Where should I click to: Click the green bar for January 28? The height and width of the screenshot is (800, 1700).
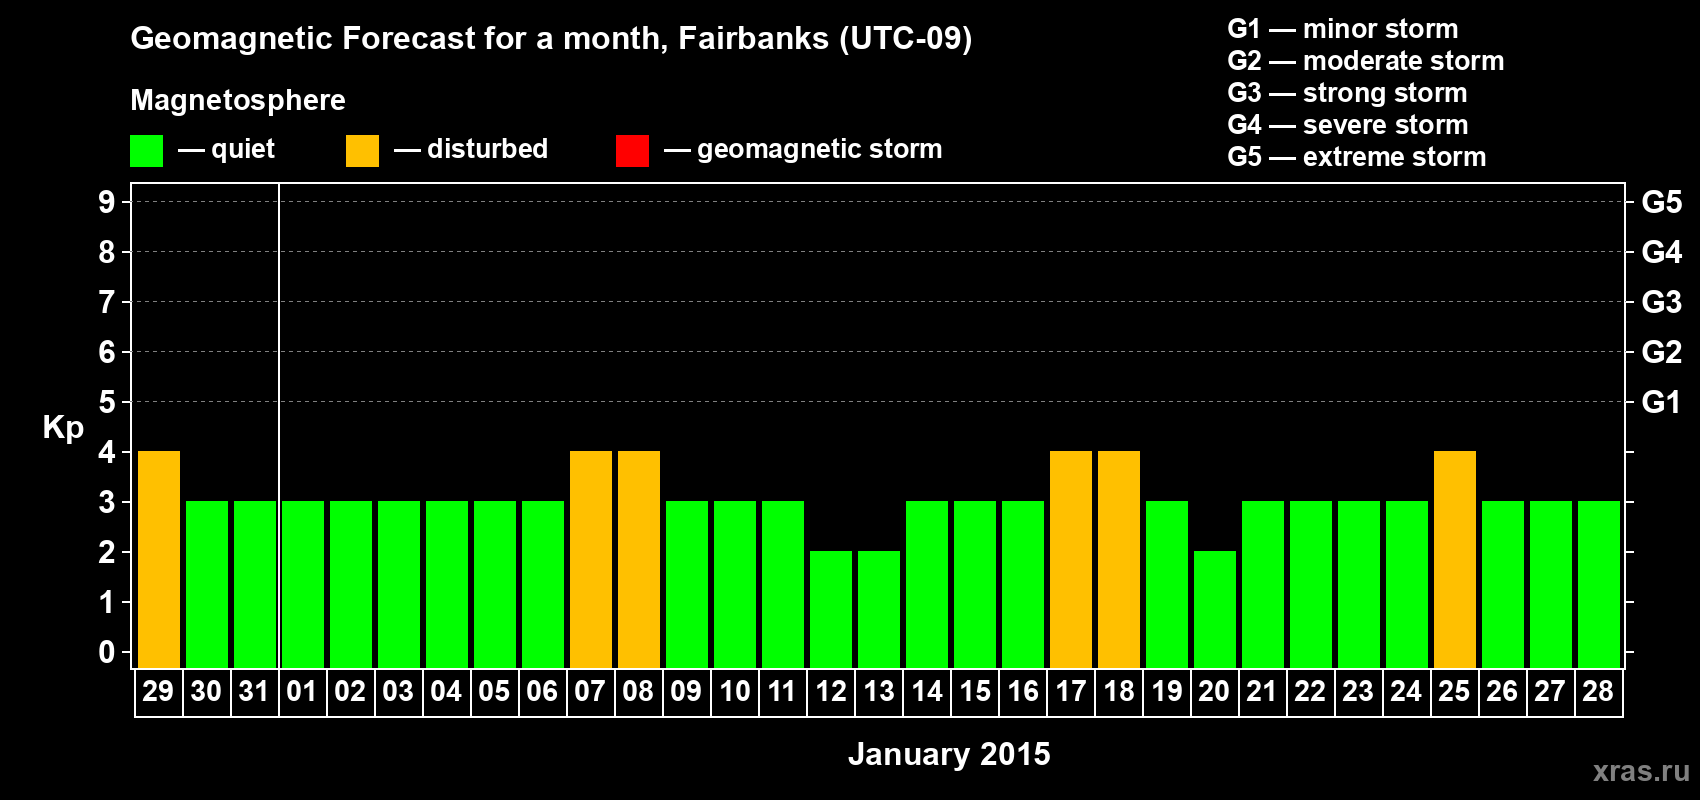1599,585
